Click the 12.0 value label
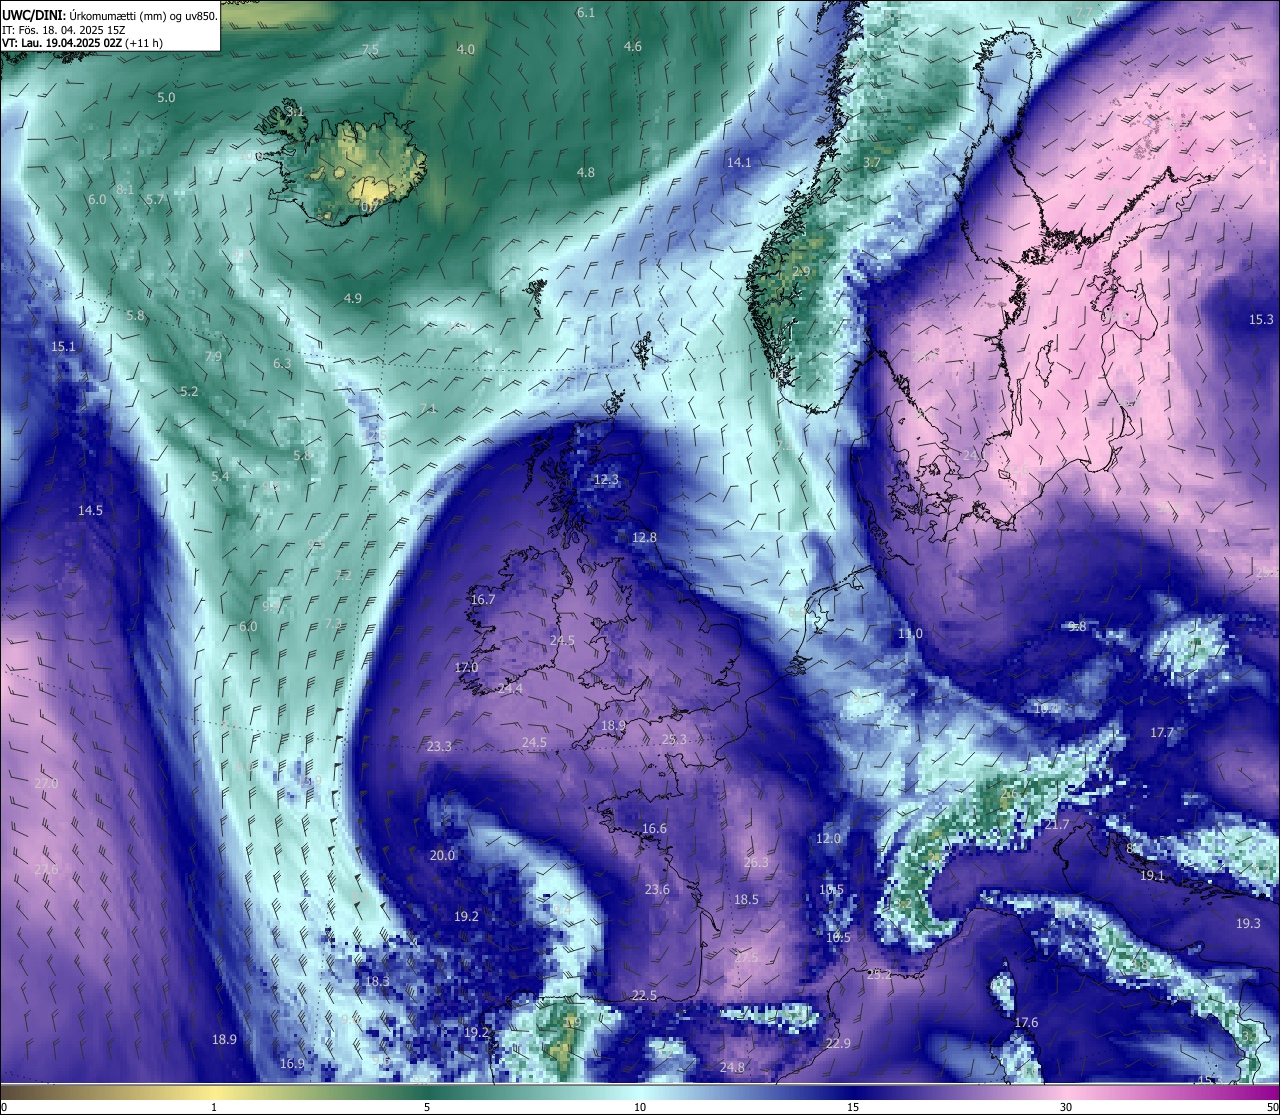1280x1115 pixels. click(829, 838)
